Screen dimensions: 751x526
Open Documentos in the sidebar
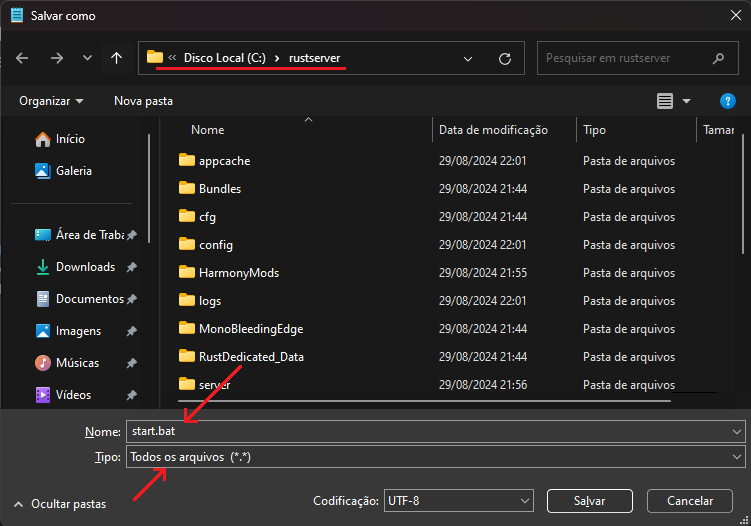[80, 299]
